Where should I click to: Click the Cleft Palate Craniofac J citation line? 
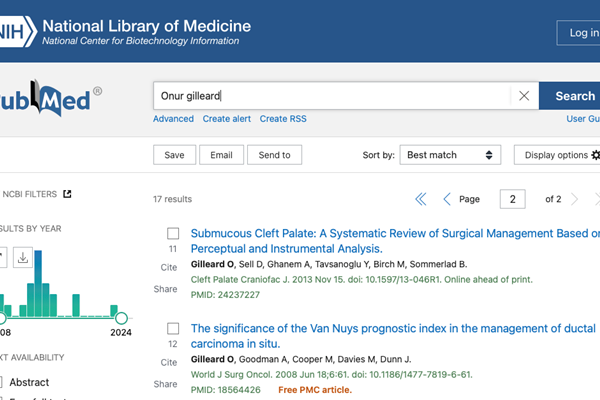[362, 279]
